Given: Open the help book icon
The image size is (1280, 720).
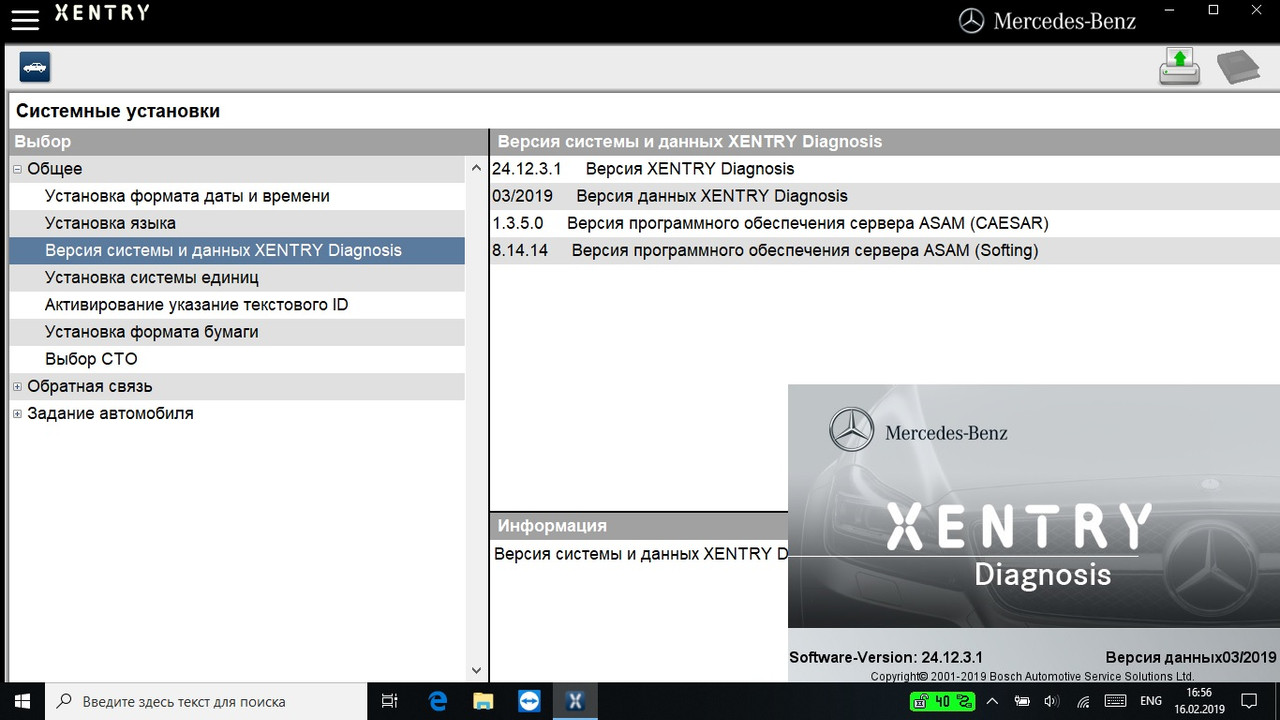Looking at the screenshot, I should pyautogui.click(x=1237, y=68).
